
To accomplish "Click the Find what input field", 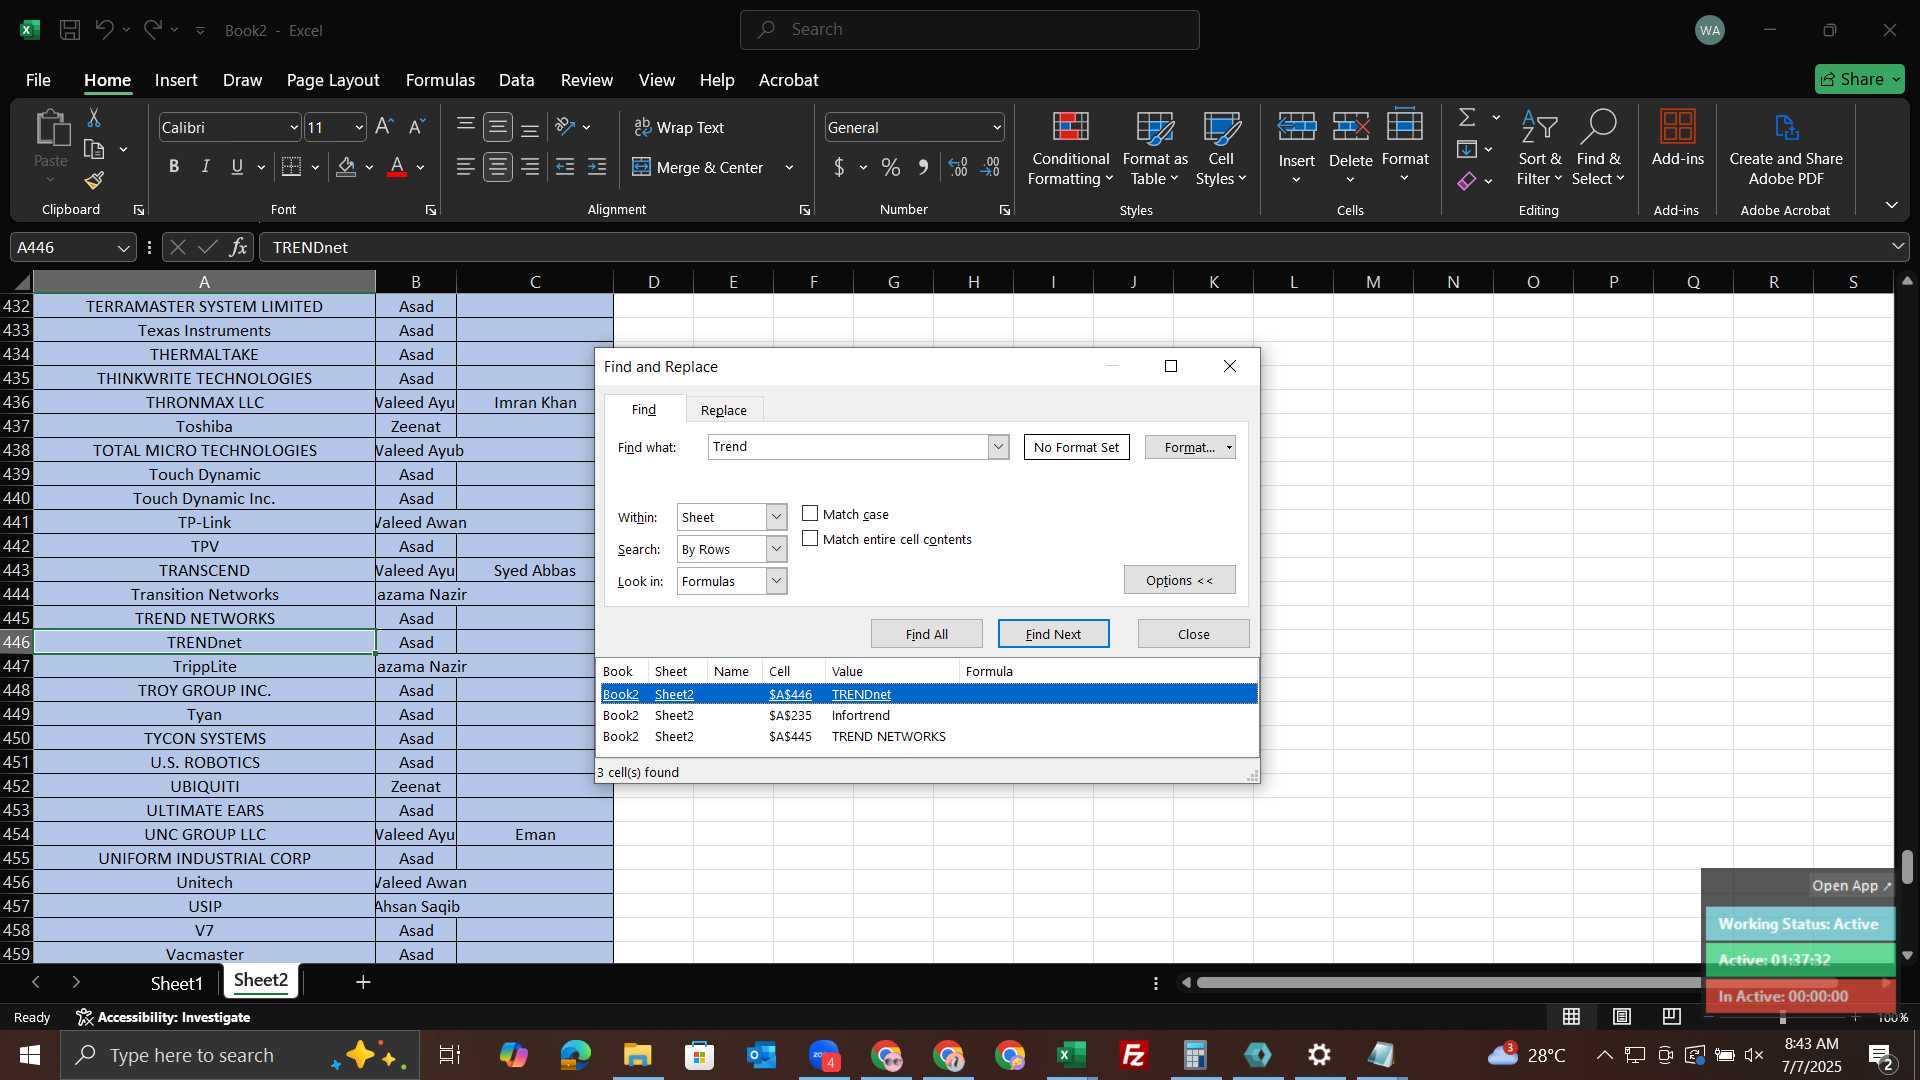I will [848, 447].
